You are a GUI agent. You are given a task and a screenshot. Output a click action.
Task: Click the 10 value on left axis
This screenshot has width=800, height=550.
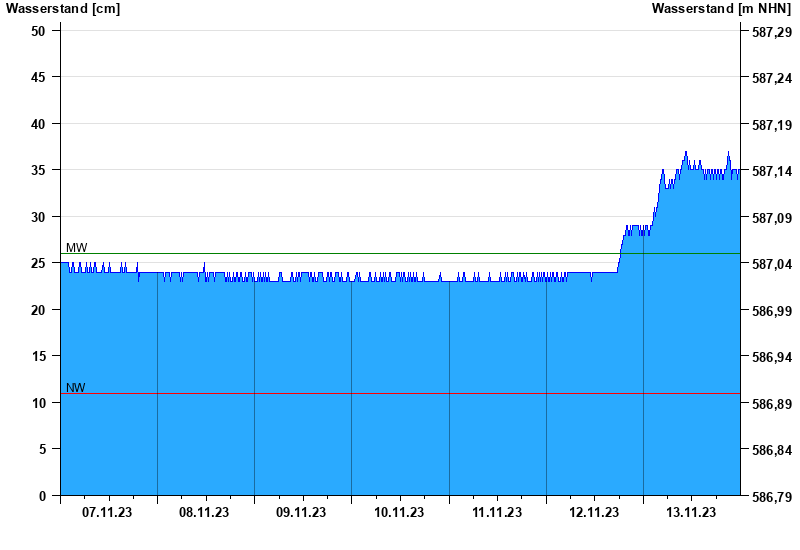click(x=38, y=403)
